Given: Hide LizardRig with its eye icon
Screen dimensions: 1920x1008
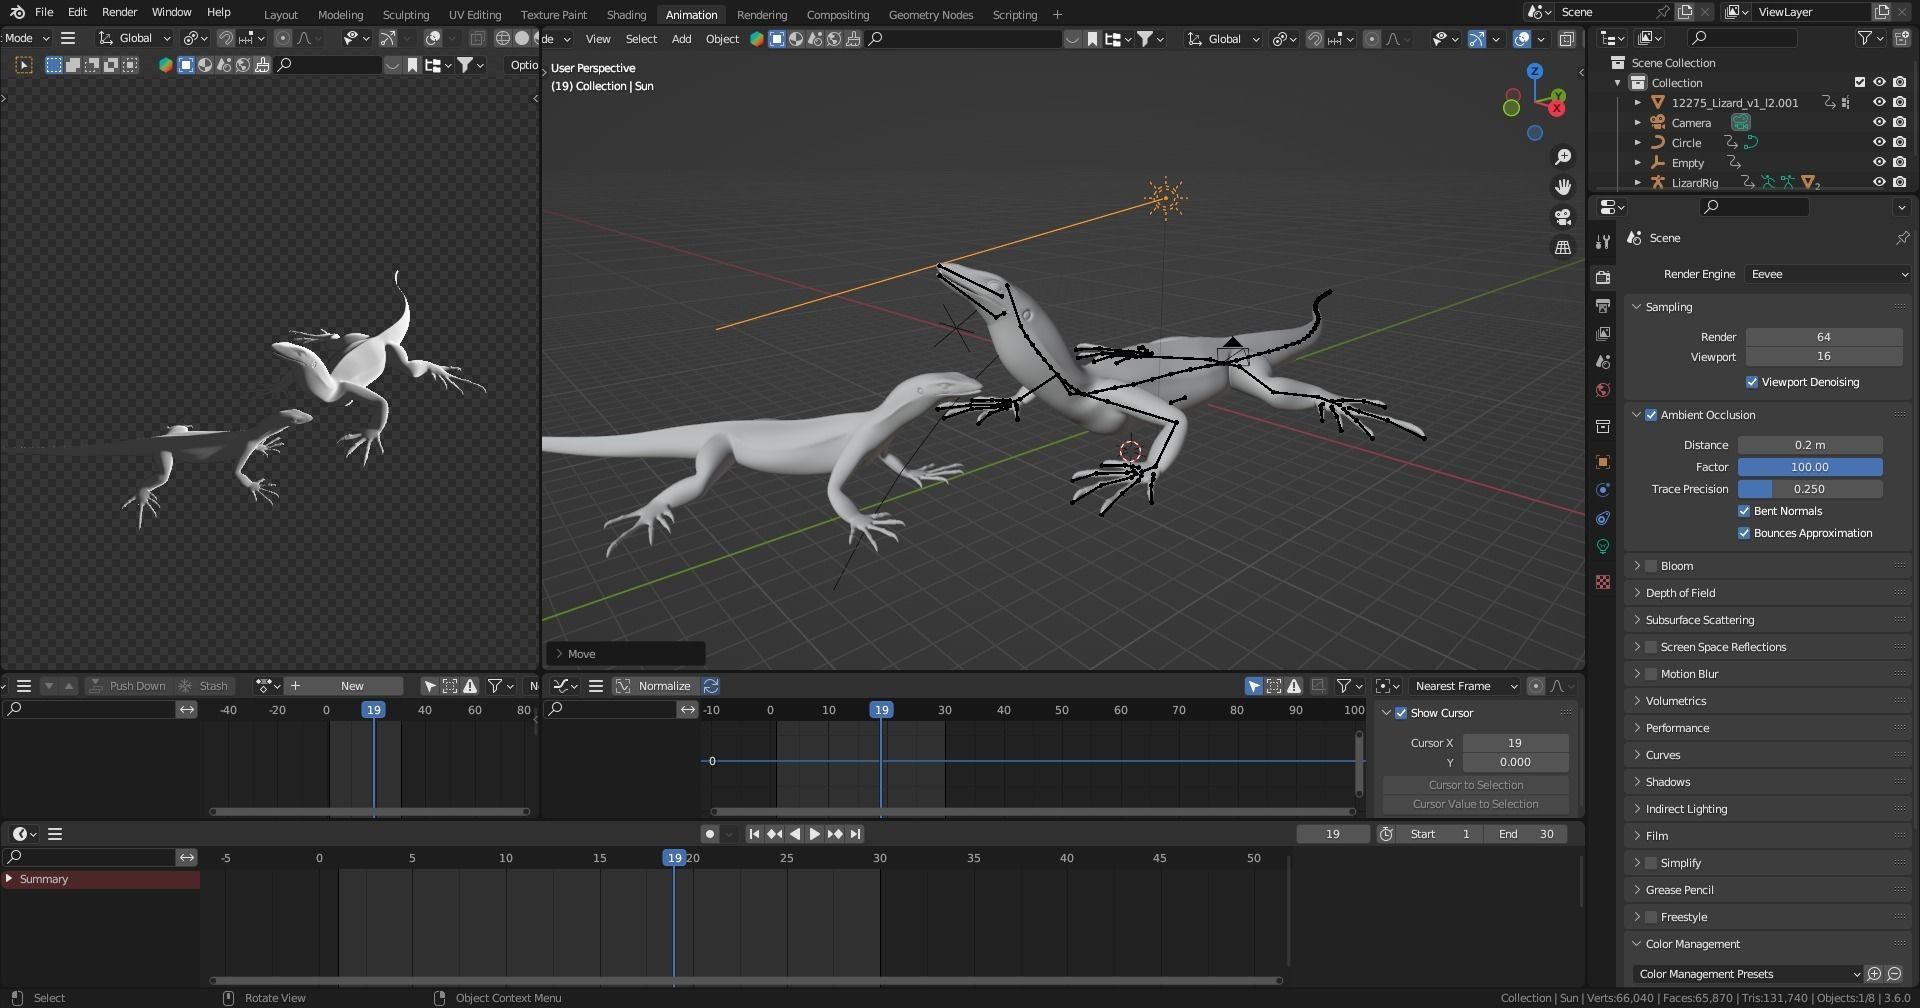Looking at the screenshot, I should (x=1879, y=182).
